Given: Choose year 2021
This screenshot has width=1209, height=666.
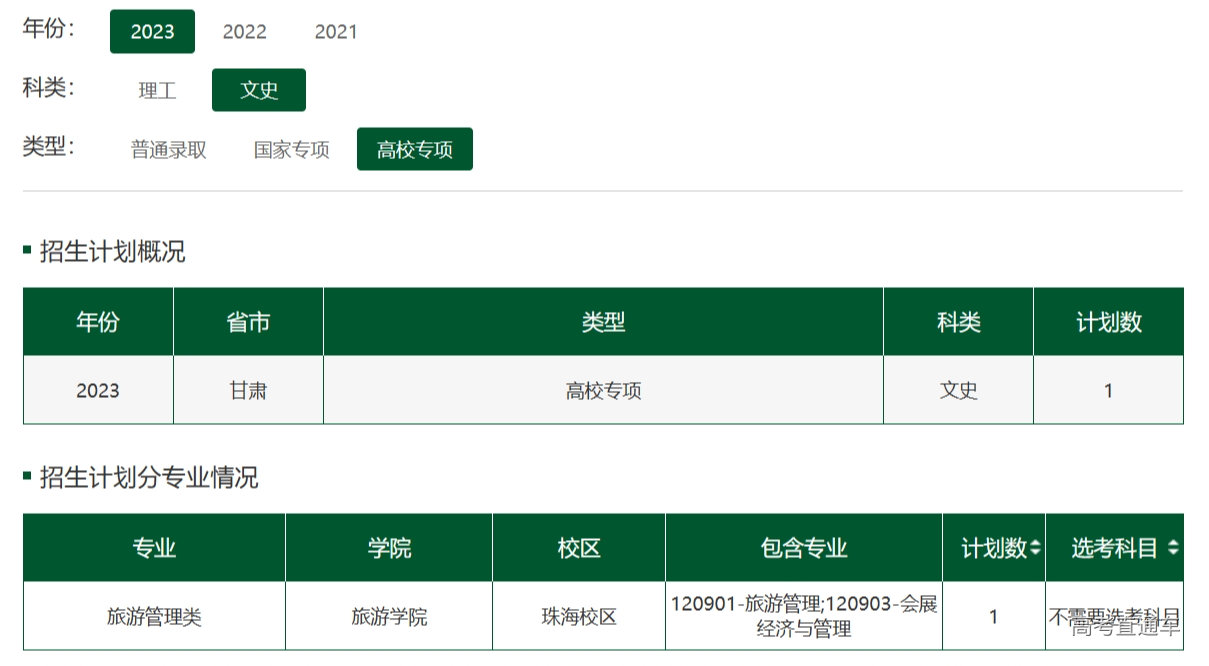Looking at the screenshot, I should tap(336, 31).
